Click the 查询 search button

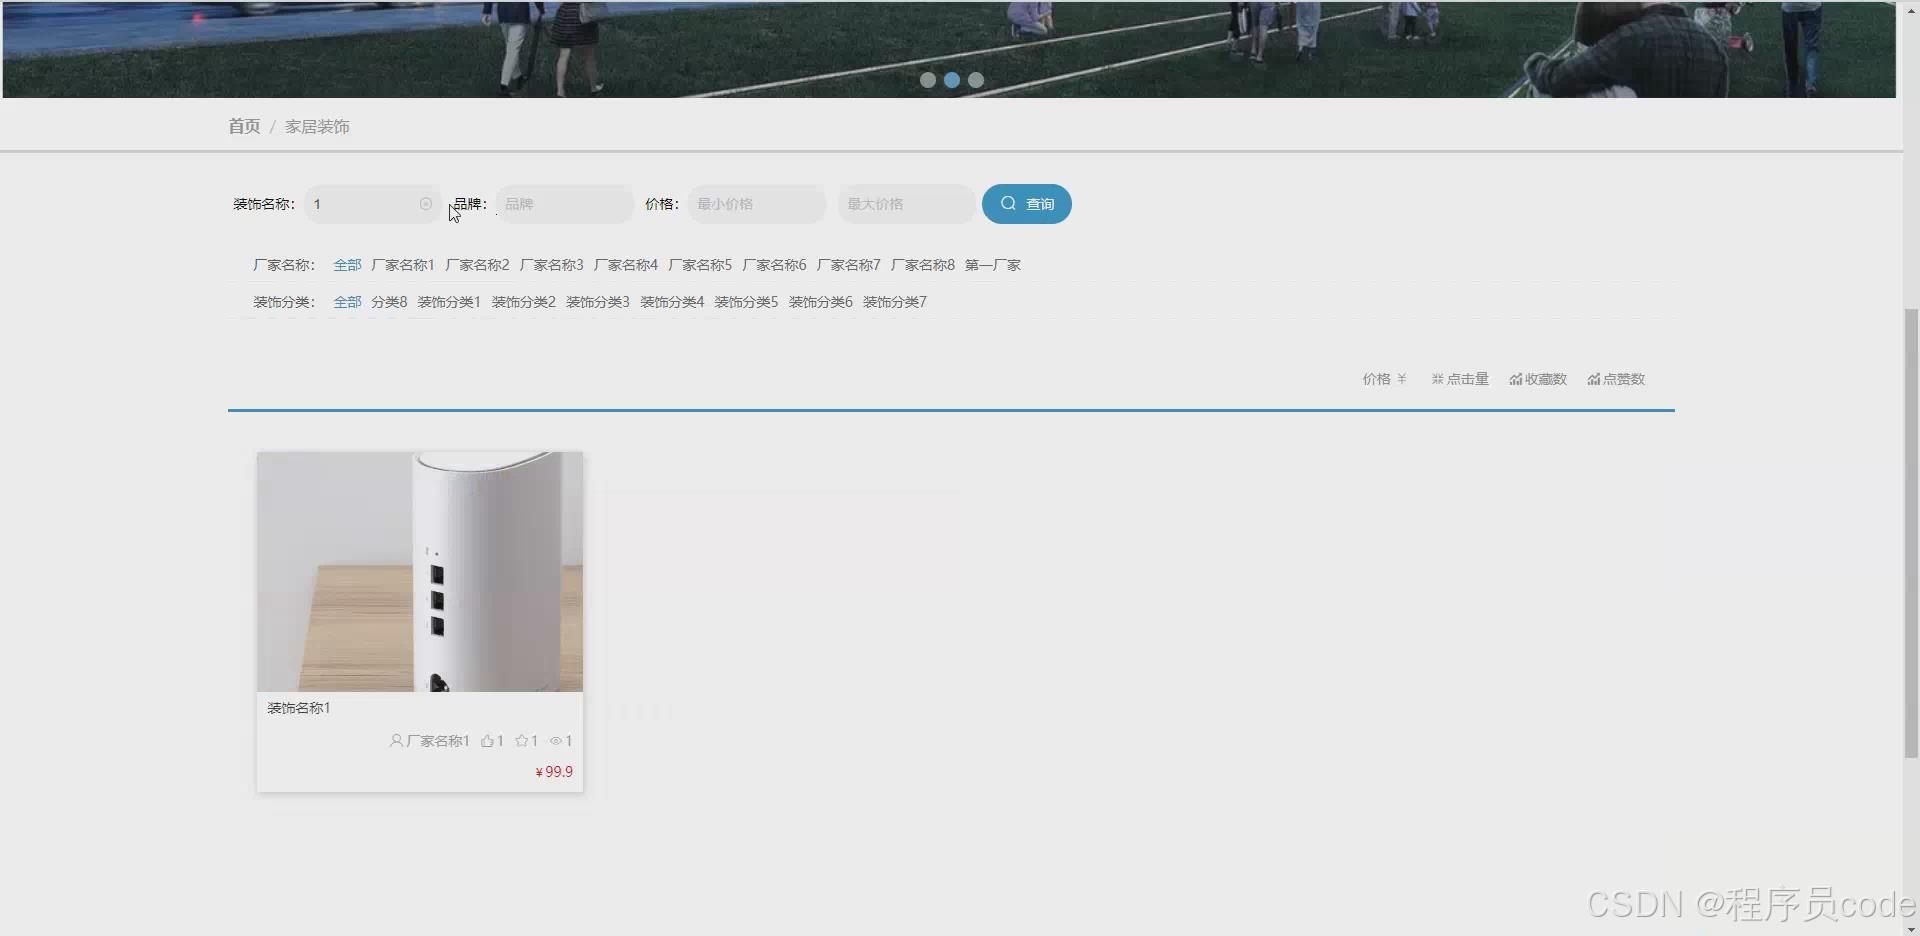tap(1026, 204)
